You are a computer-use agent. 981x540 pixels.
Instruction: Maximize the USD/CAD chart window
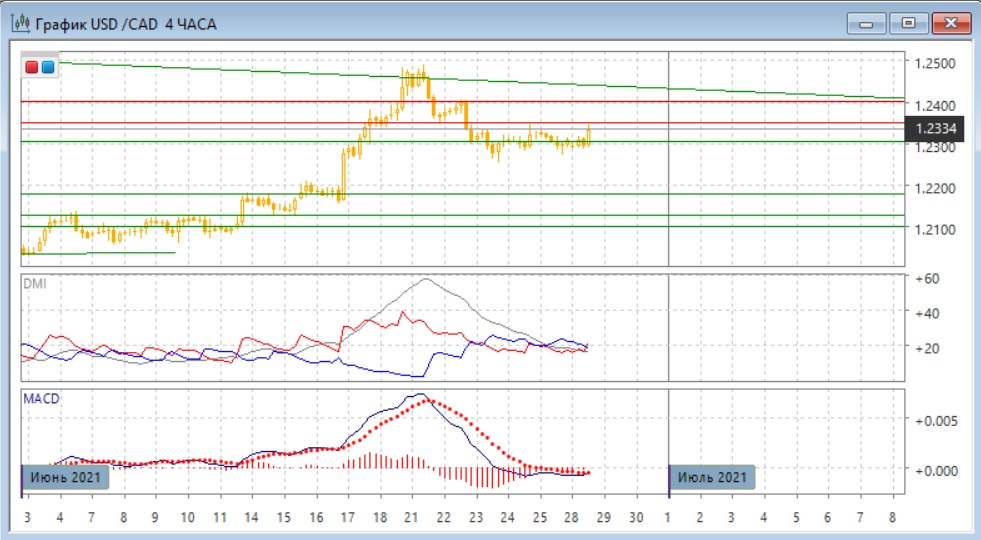tap(908, 23)
